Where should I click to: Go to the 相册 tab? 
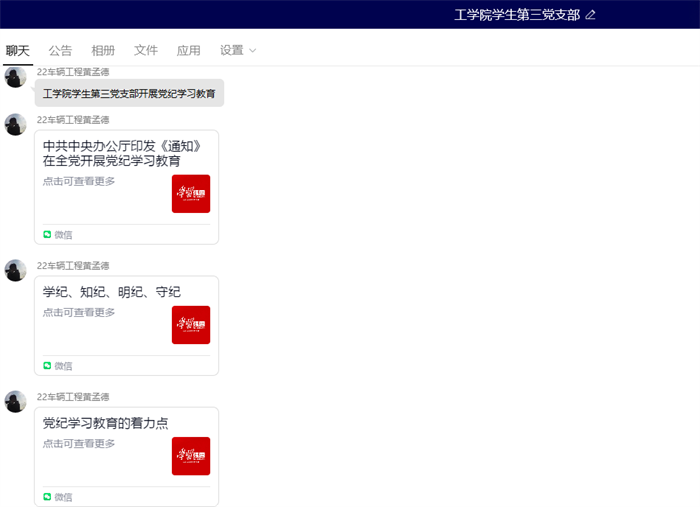[x=103, y=51]
